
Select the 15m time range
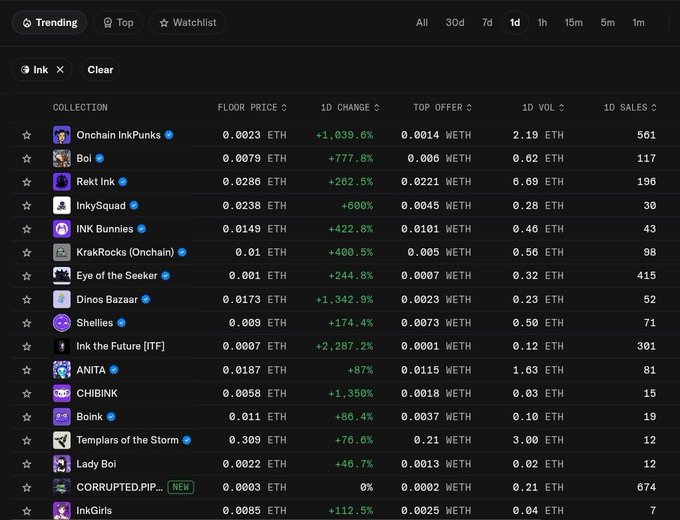pos(574,23)
